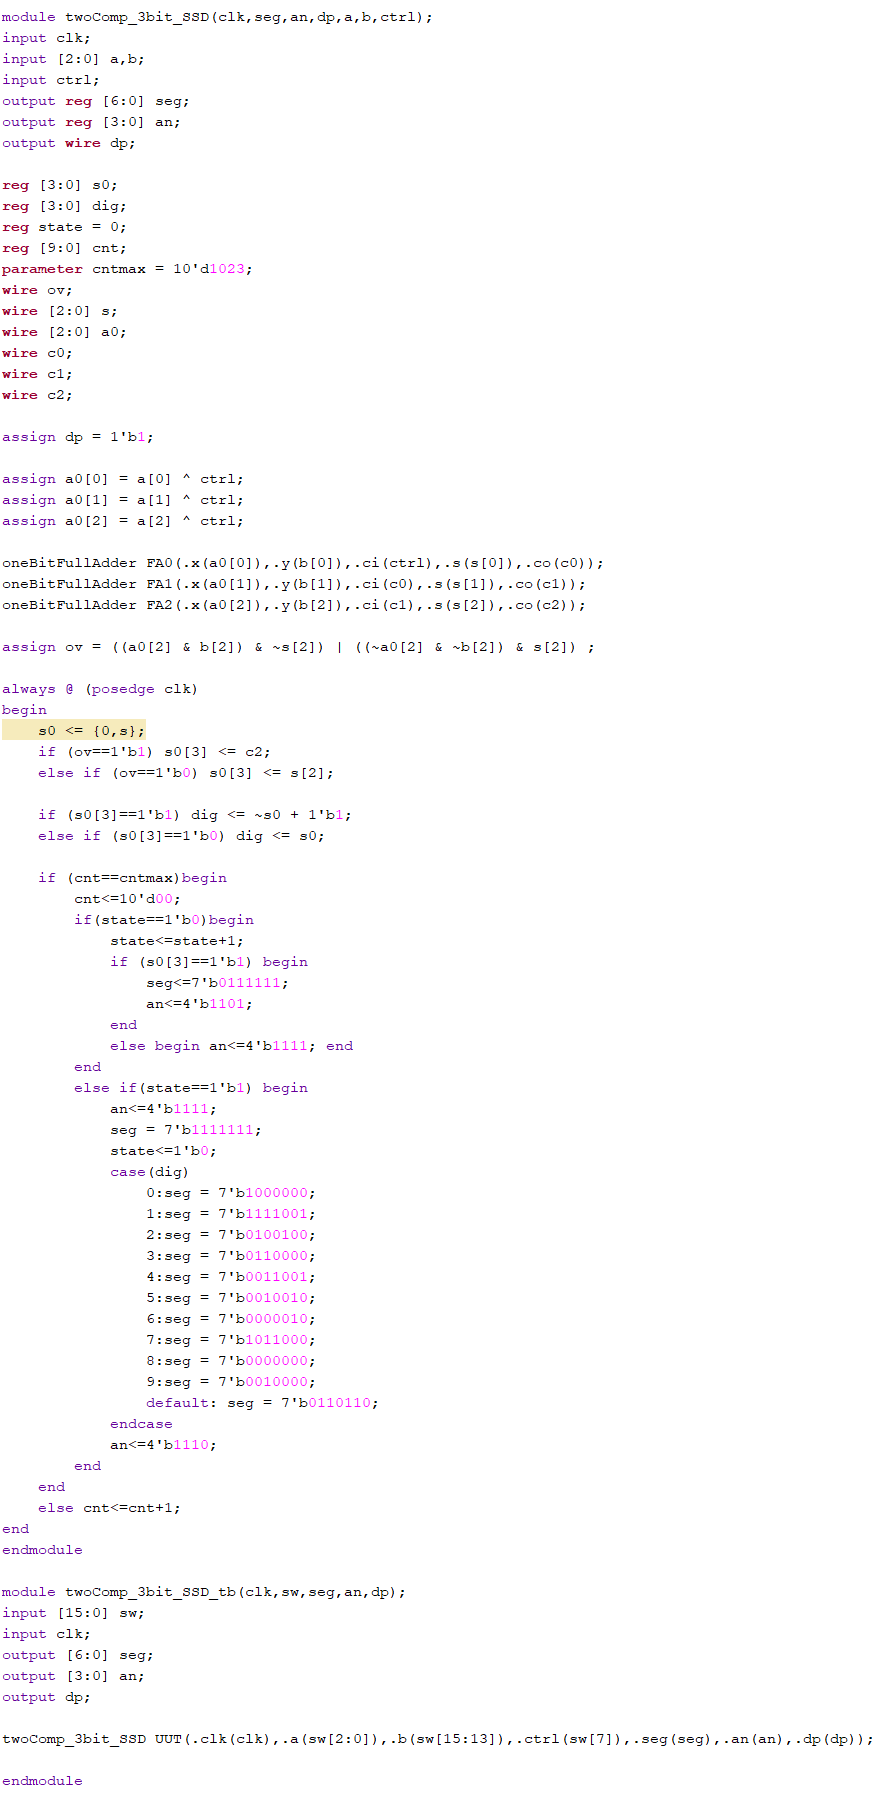Viewport: 895px width, 1796px height.
Task: Click the default: seg = 7'b0110110 line
Action: pyautogui.click(x=262, y=1403)
